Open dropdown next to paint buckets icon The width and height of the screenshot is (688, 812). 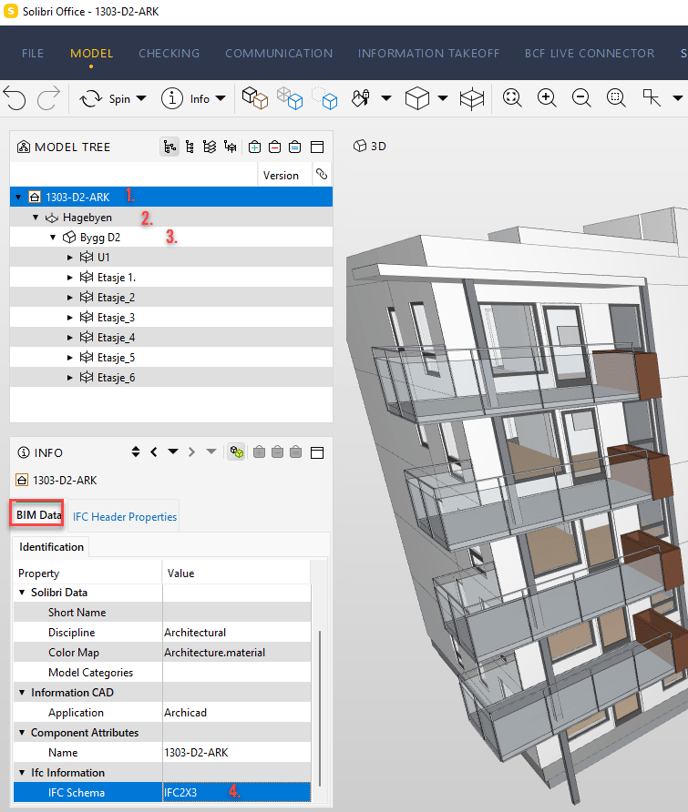coord(386,98)
